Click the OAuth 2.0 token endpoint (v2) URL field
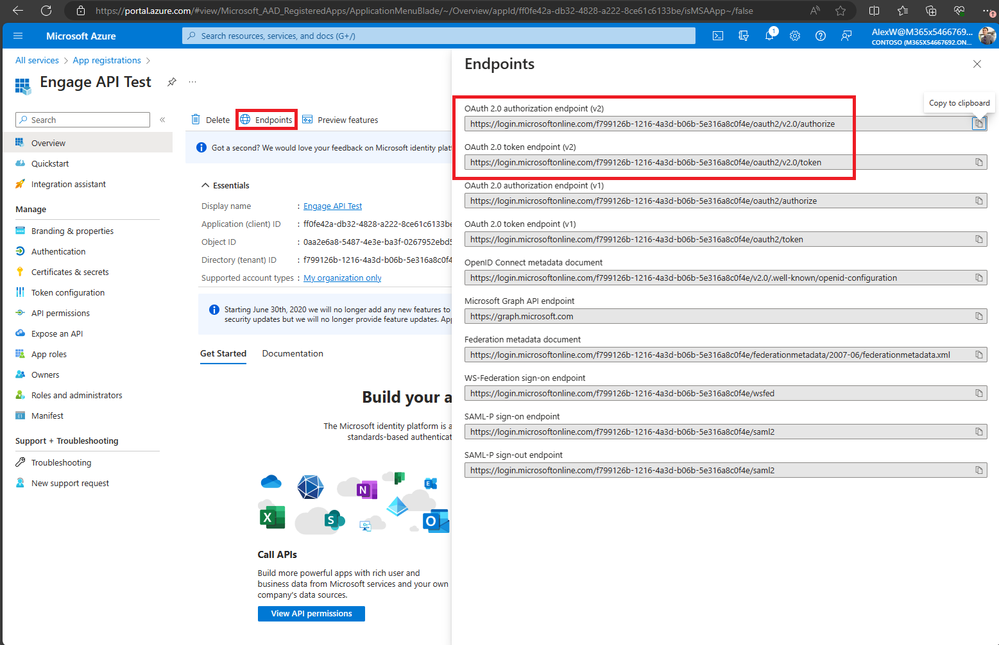The height and width of the screenshot is (645, 999). pos(726,163)
